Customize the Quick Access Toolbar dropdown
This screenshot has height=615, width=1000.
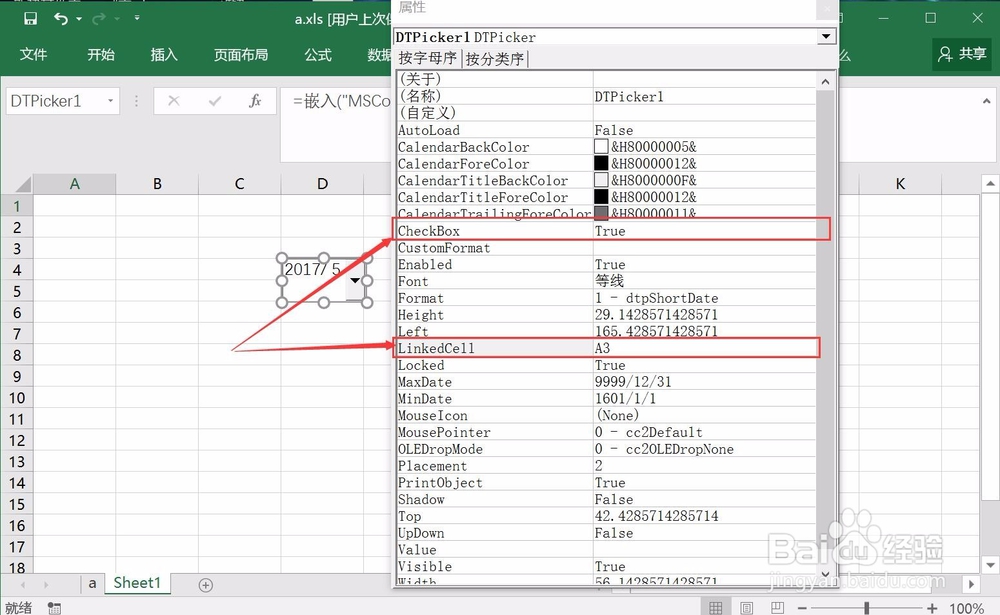[136, 19]
